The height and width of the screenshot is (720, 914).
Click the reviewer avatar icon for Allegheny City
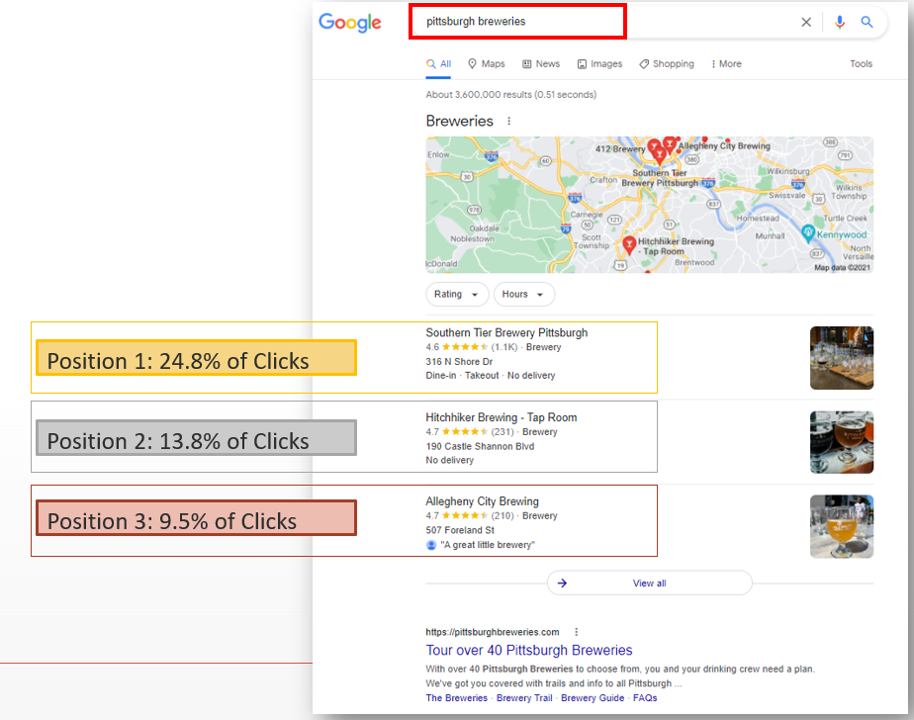click(x=431, y=545)
